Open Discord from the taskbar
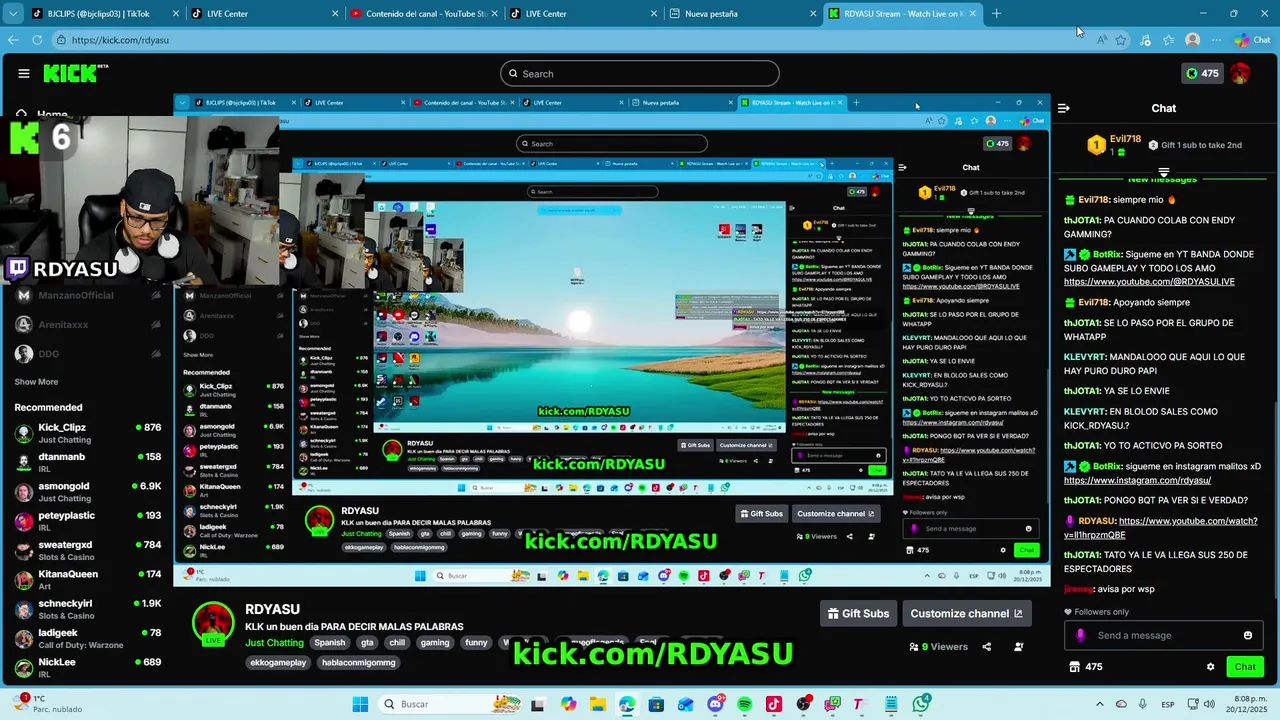 point(715,704)
